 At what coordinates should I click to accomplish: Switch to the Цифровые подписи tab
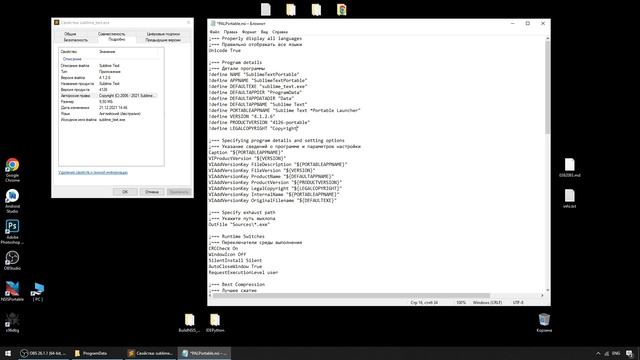click(x=163, y=34)
